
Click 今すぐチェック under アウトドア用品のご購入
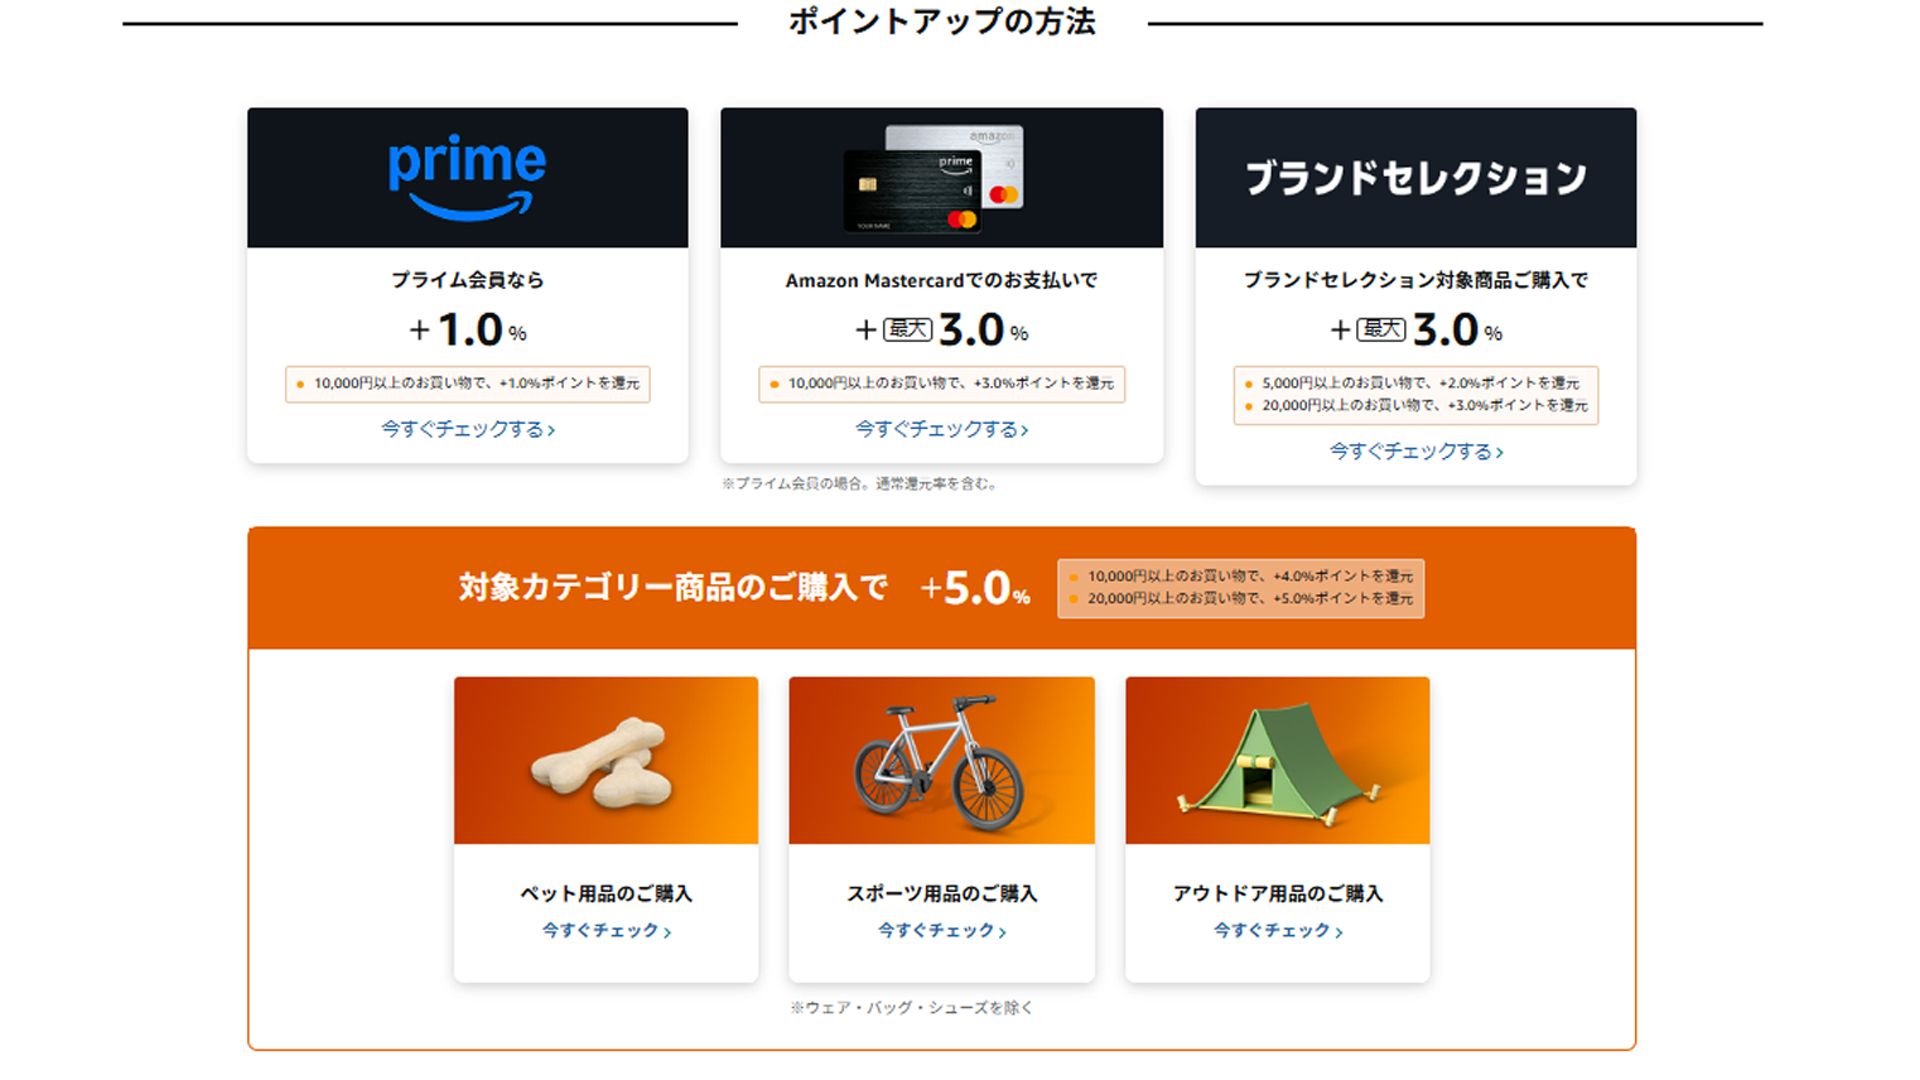[1277, 931]
